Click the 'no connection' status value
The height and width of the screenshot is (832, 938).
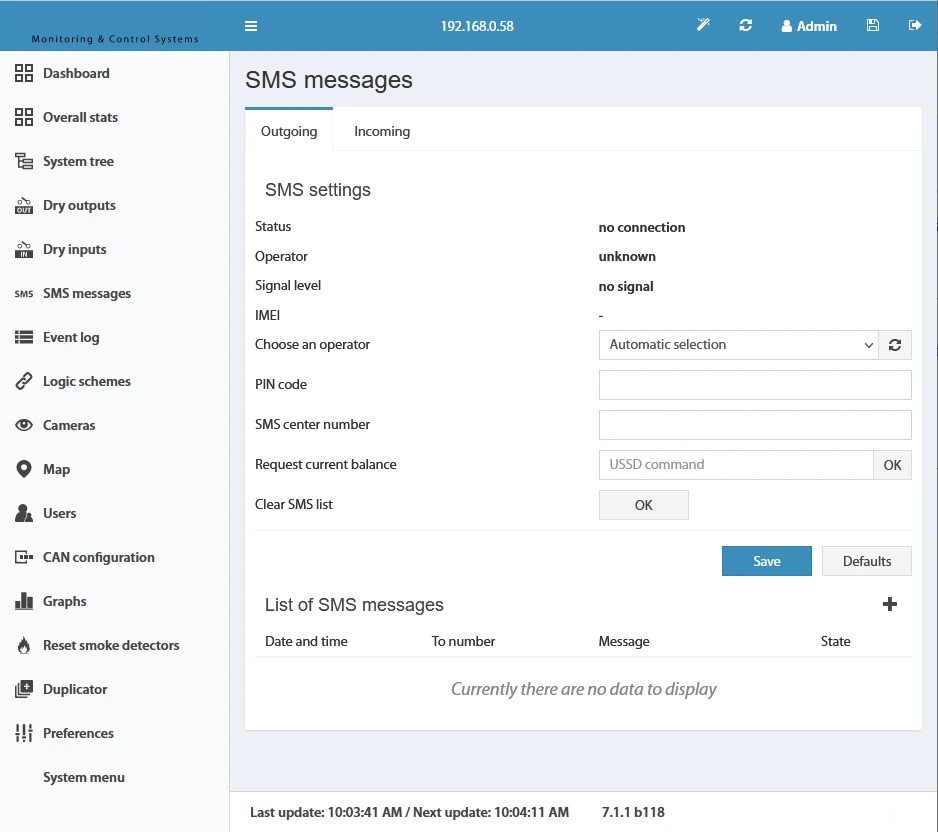tap(642, 227)
